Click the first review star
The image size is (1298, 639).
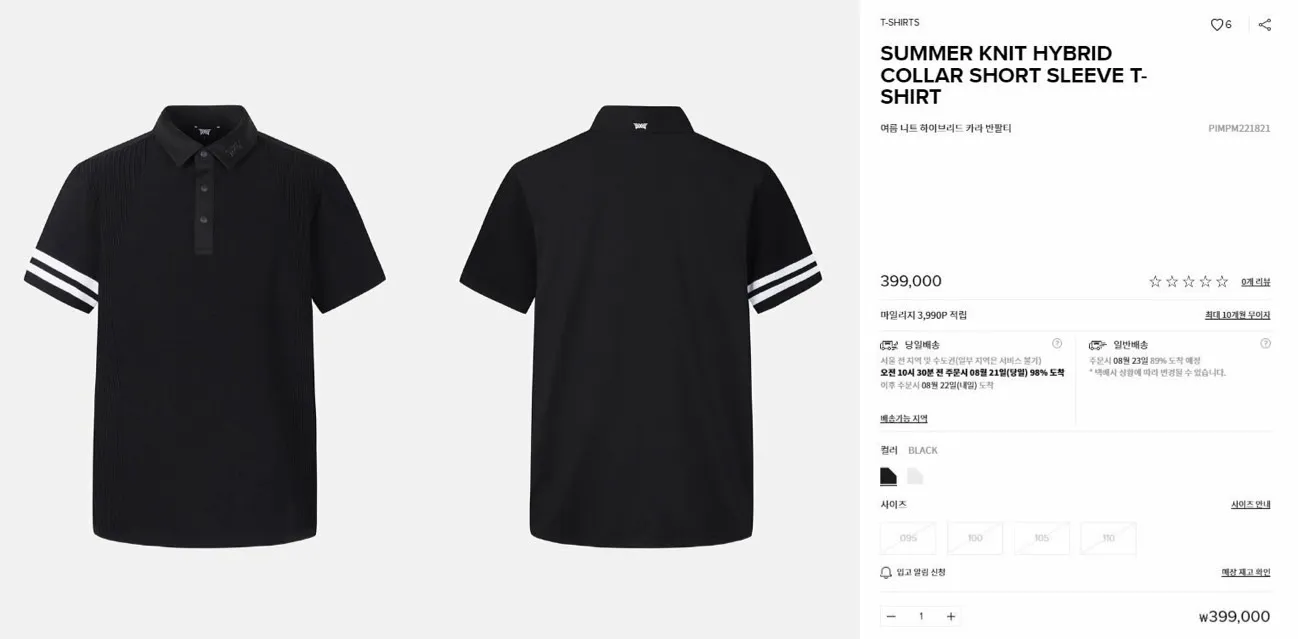click(1155, 282)
